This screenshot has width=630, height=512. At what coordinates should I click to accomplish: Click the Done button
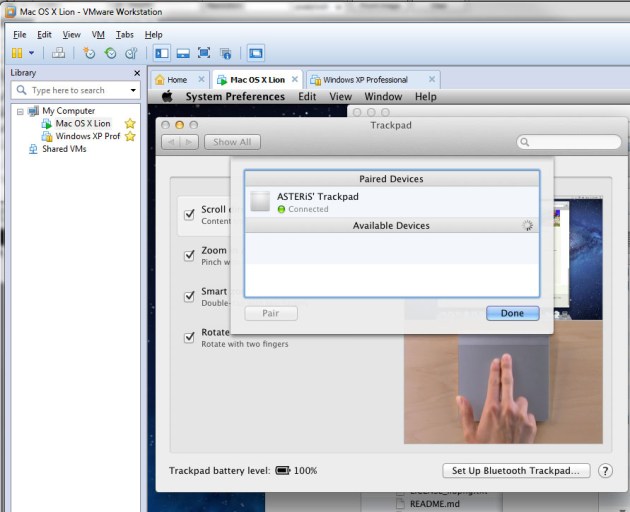pos(512,313)
